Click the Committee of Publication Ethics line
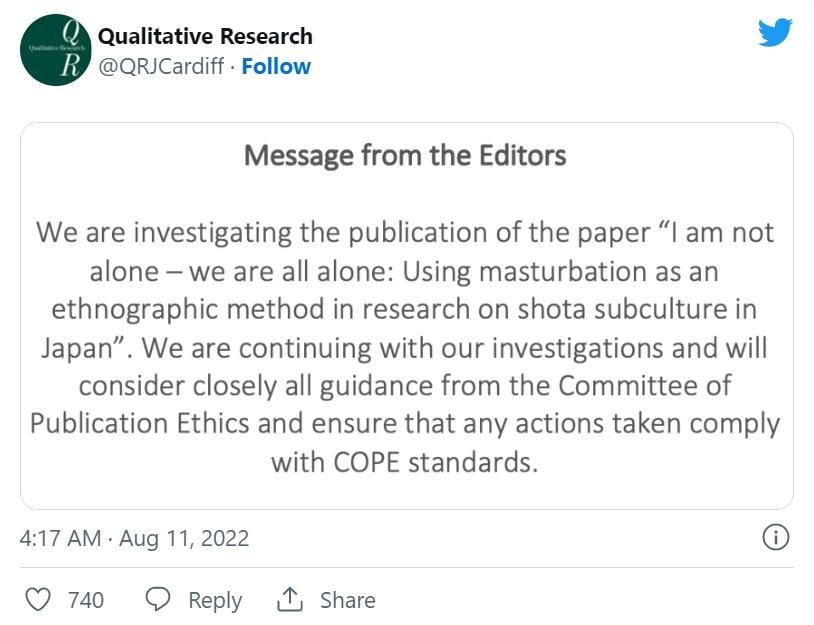Viewport: 814px width, 625px height. coord(405,404)
